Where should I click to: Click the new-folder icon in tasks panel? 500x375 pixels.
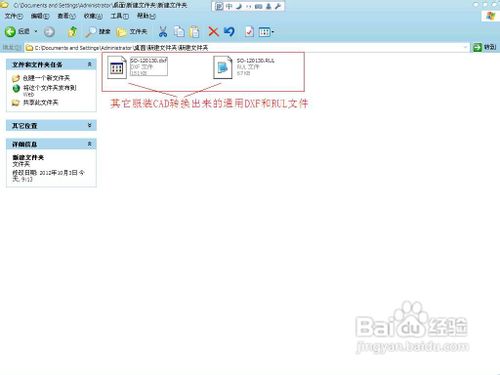point(16,78)
